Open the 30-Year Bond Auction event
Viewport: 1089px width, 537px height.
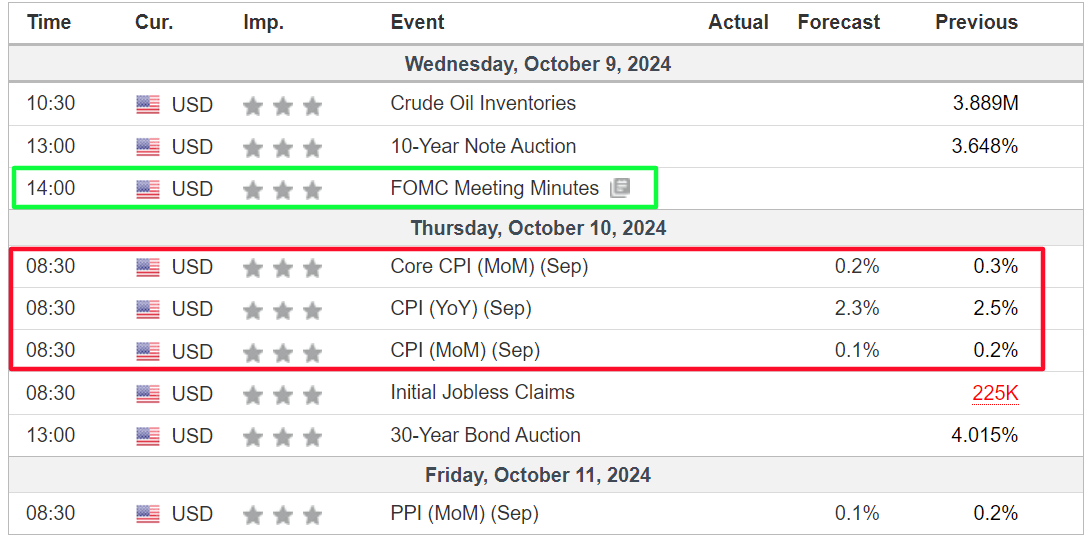pos(485,436)
